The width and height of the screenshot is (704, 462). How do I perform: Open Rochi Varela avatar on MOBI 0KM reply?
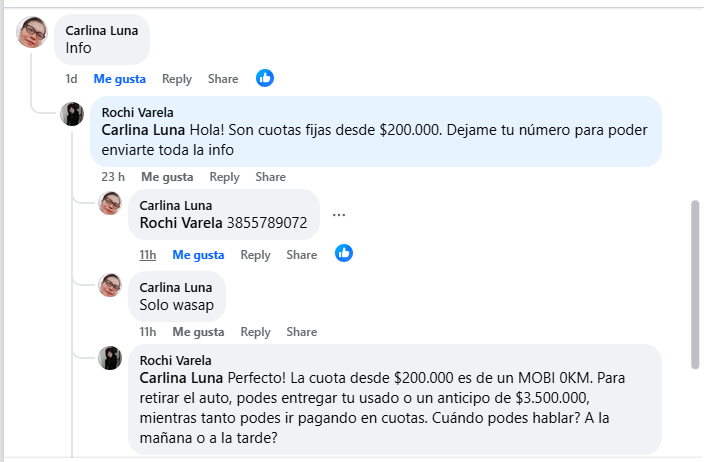(x=110, y=358)
